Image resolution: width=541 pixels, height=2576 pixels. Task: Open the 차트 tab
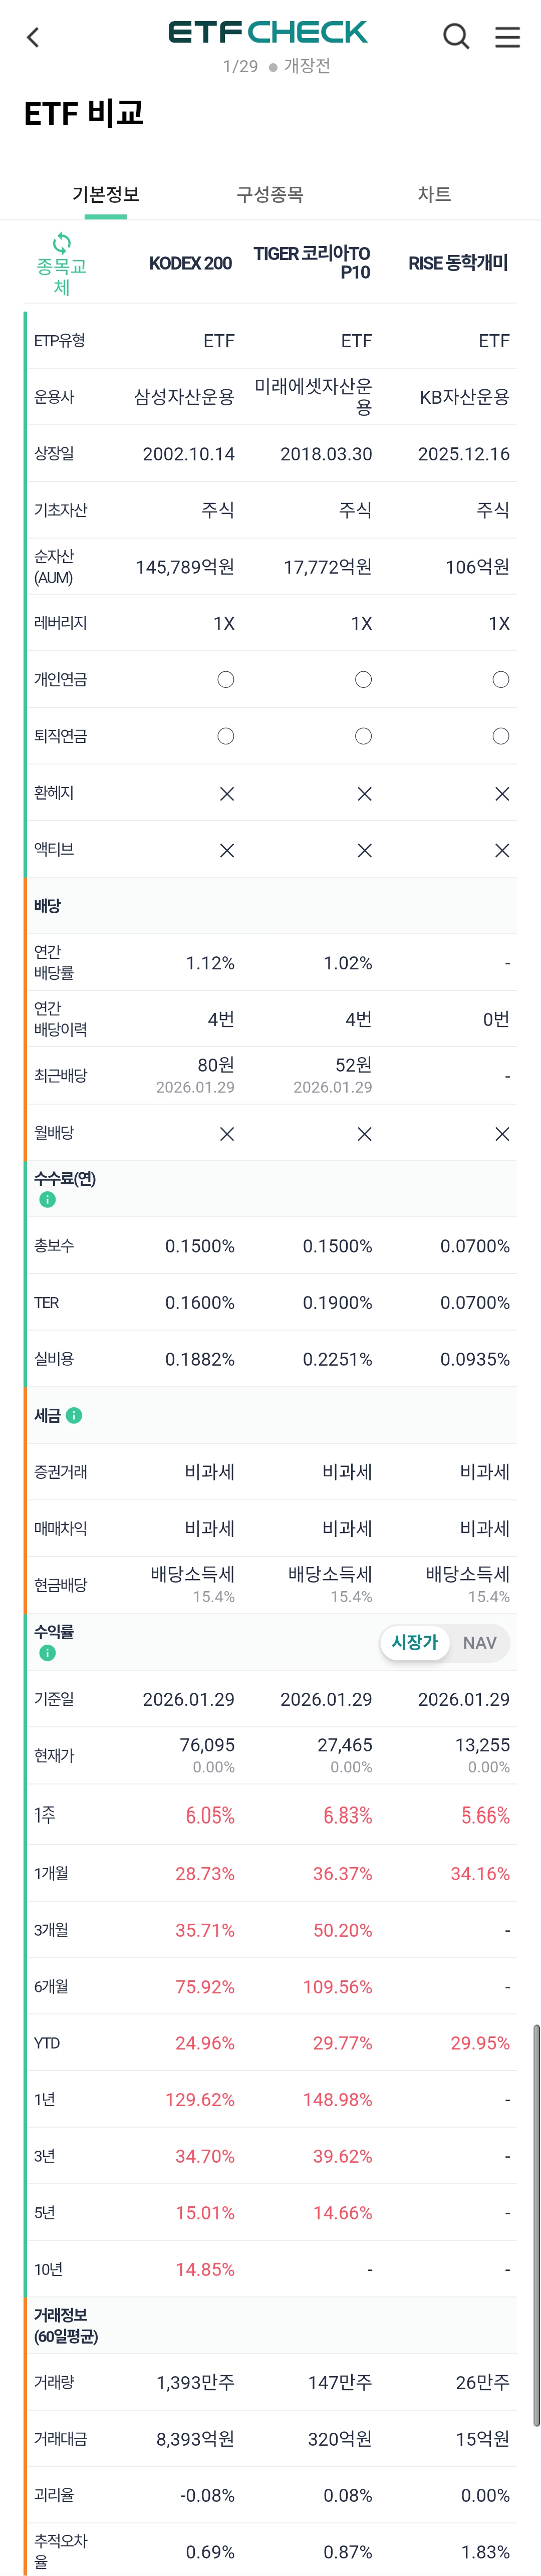(x=434, y=194)
